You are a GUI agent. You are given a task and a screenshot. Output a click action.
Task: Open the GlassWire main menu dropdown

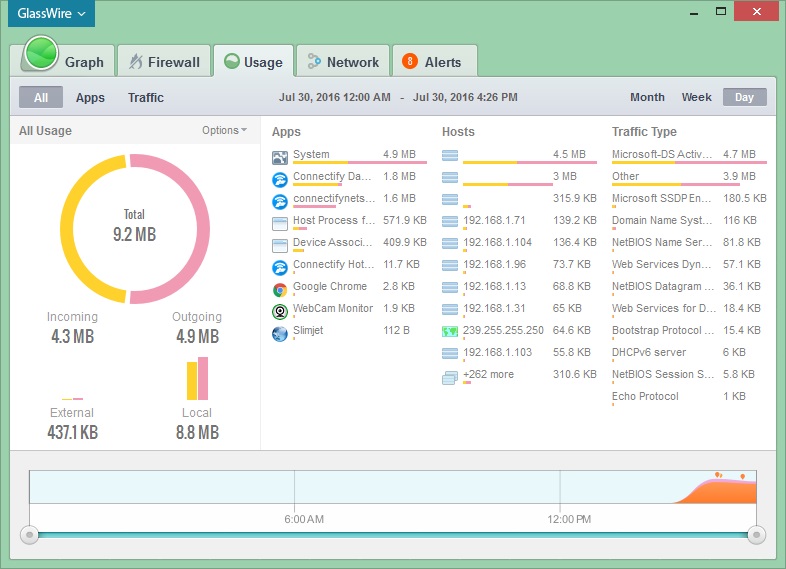[x=51, y=14]
